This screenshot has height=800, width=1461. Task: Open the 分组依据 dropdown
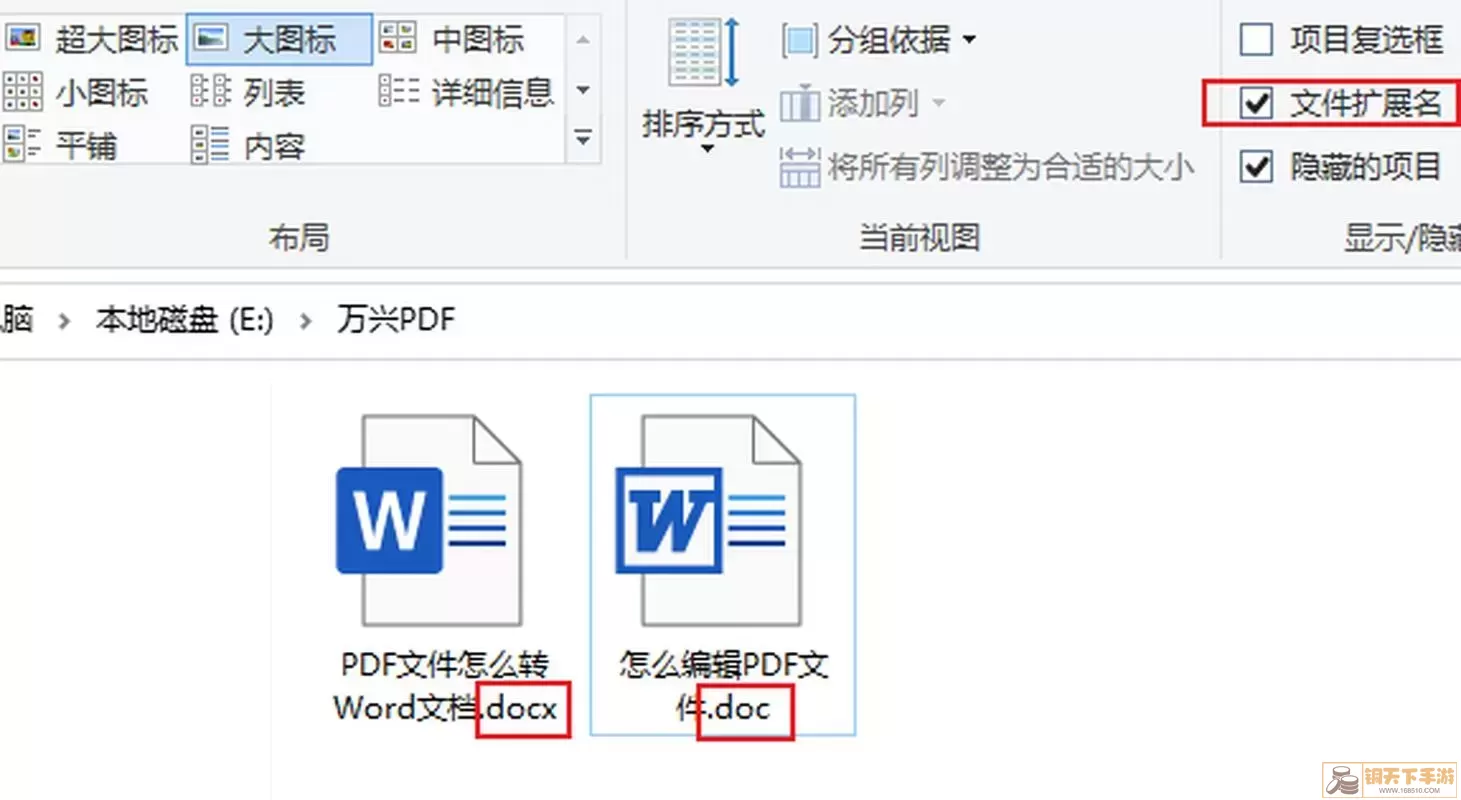879,41
